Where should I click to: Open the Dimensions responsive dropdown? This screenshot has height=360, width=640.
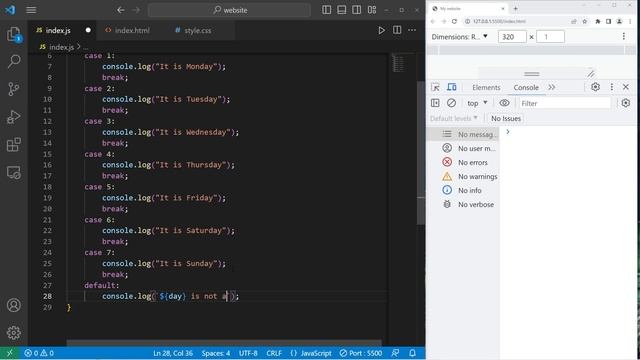(x=460, y=37)
